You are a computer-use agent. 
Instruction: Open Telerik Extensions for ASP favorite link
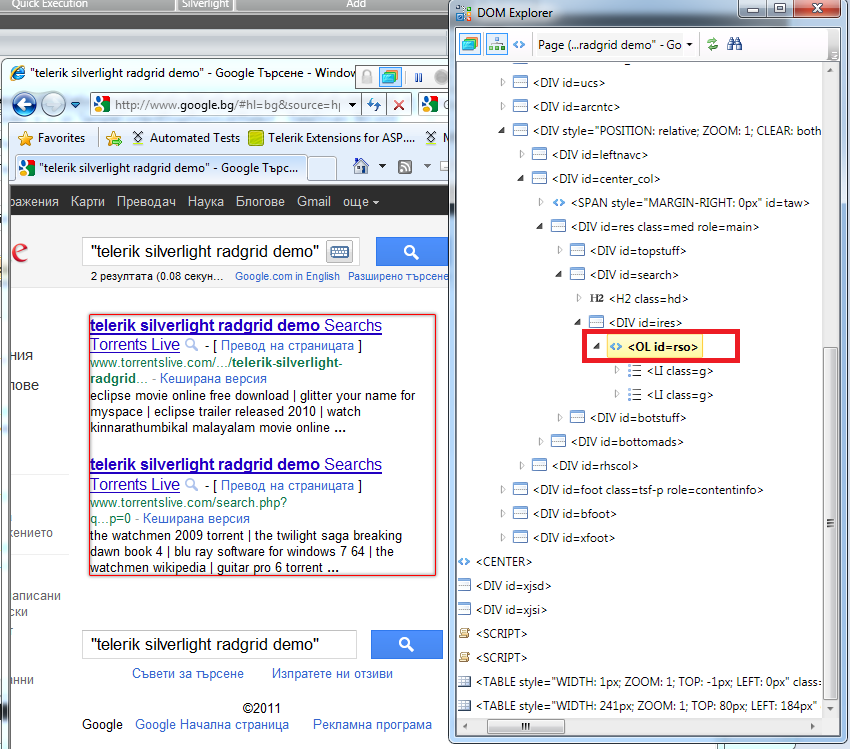click(x=332, y=138)
